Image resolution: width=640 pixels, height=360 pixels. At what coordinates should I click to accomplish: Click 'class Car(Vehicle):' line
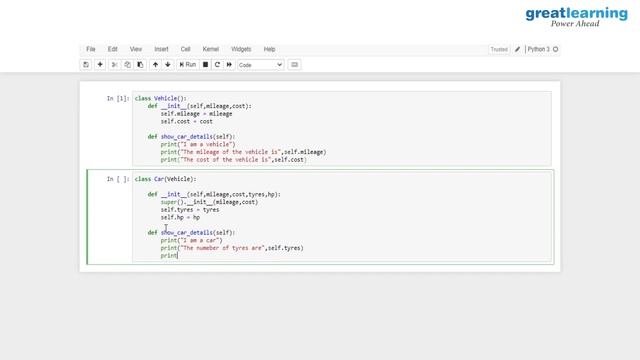pyautogui.click(x=166, y=179)
